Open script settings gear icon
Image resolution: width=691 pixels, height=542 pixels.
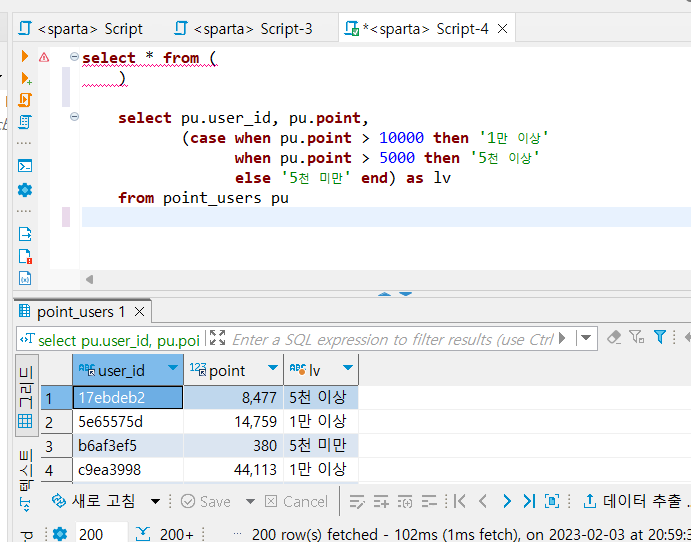coord(25,190)
